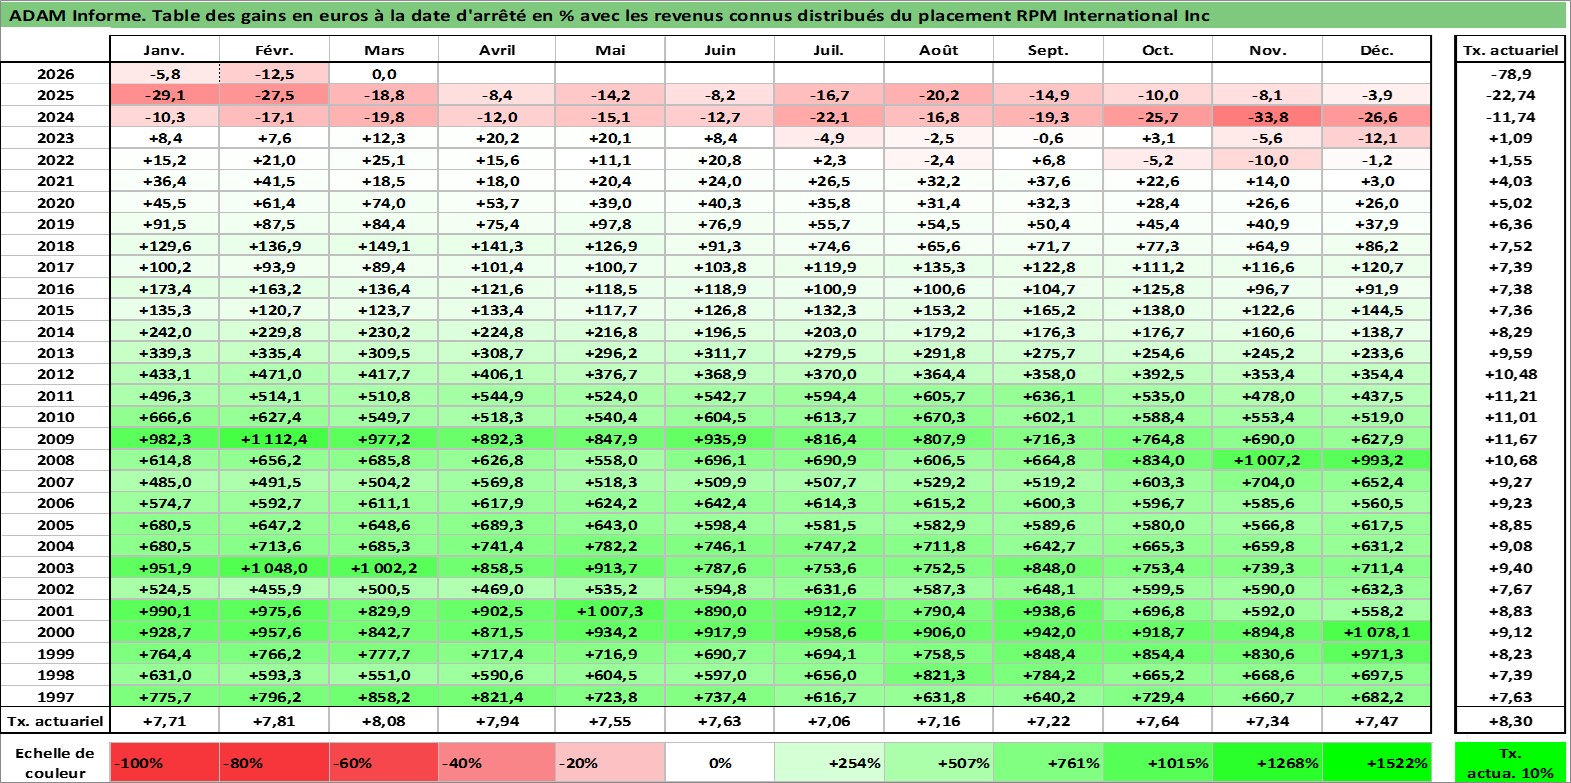Viewport: 1571px width, 783px height.
Task: Select the -78,9 actuarial rate for 2026
Action: tap(1510, 74)
